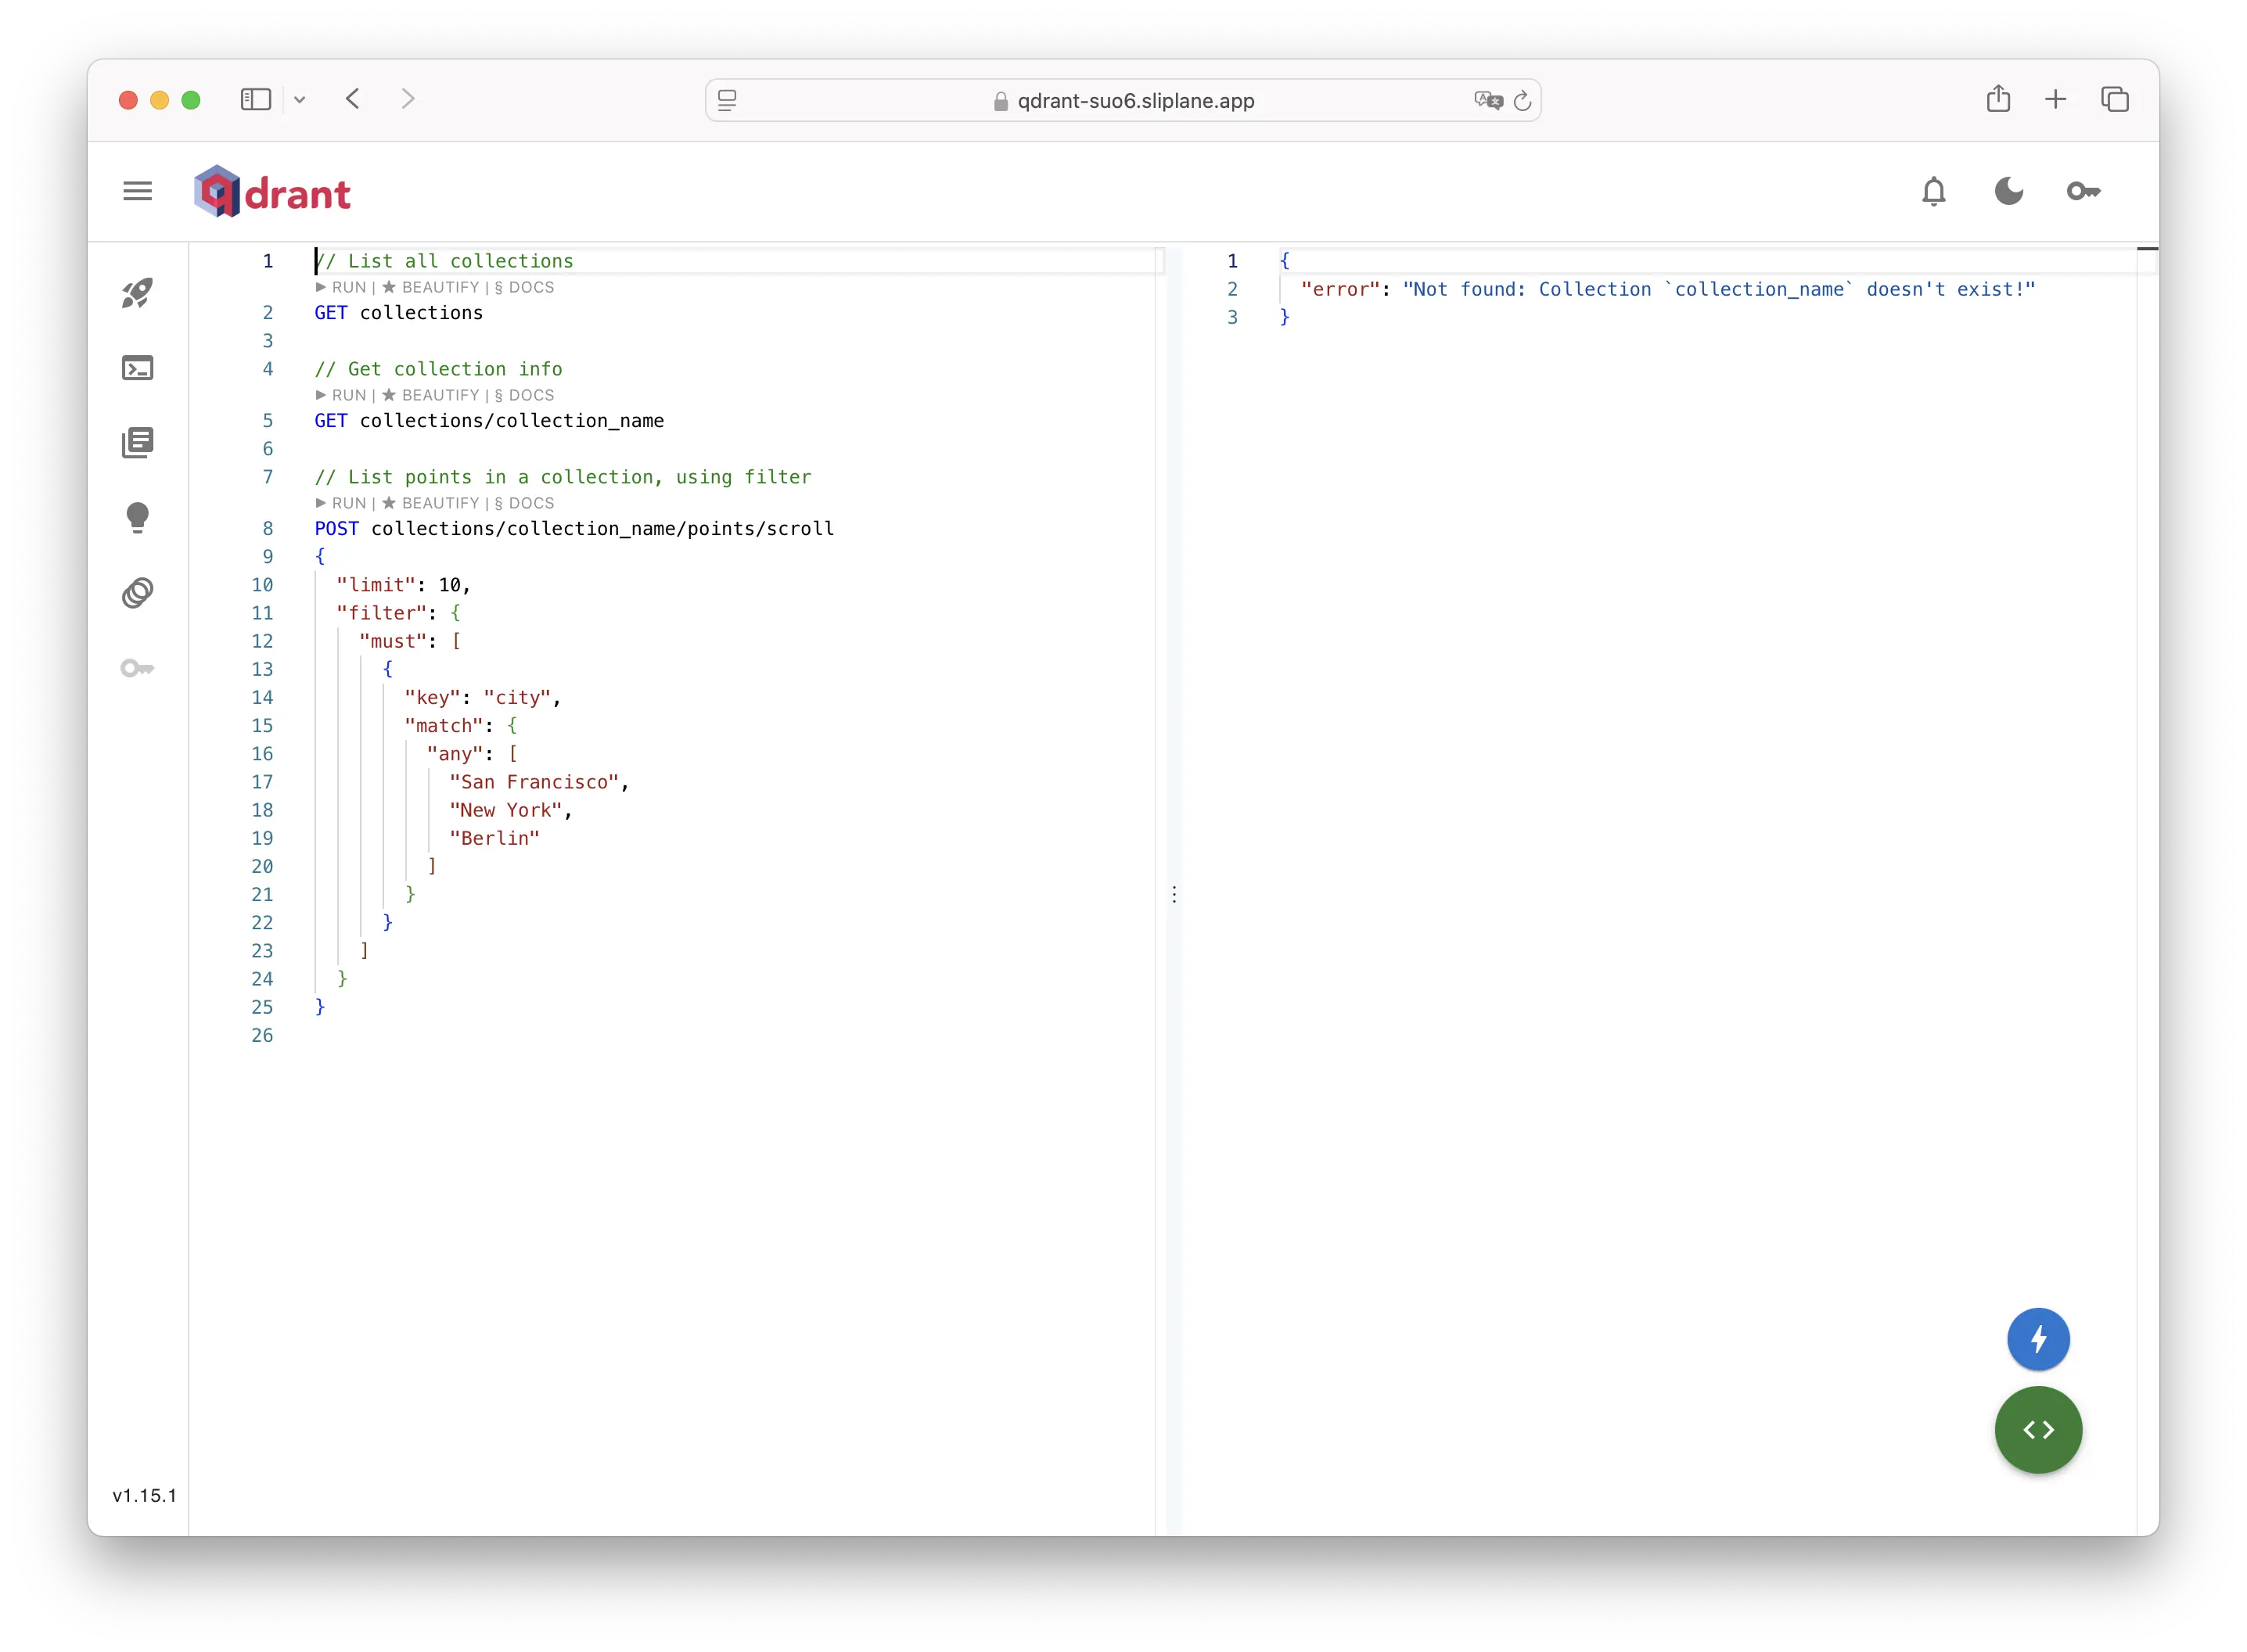Expand Safari sidebar dropdown chevron
Viewport: 2247px width, 1652px height.
300,100
